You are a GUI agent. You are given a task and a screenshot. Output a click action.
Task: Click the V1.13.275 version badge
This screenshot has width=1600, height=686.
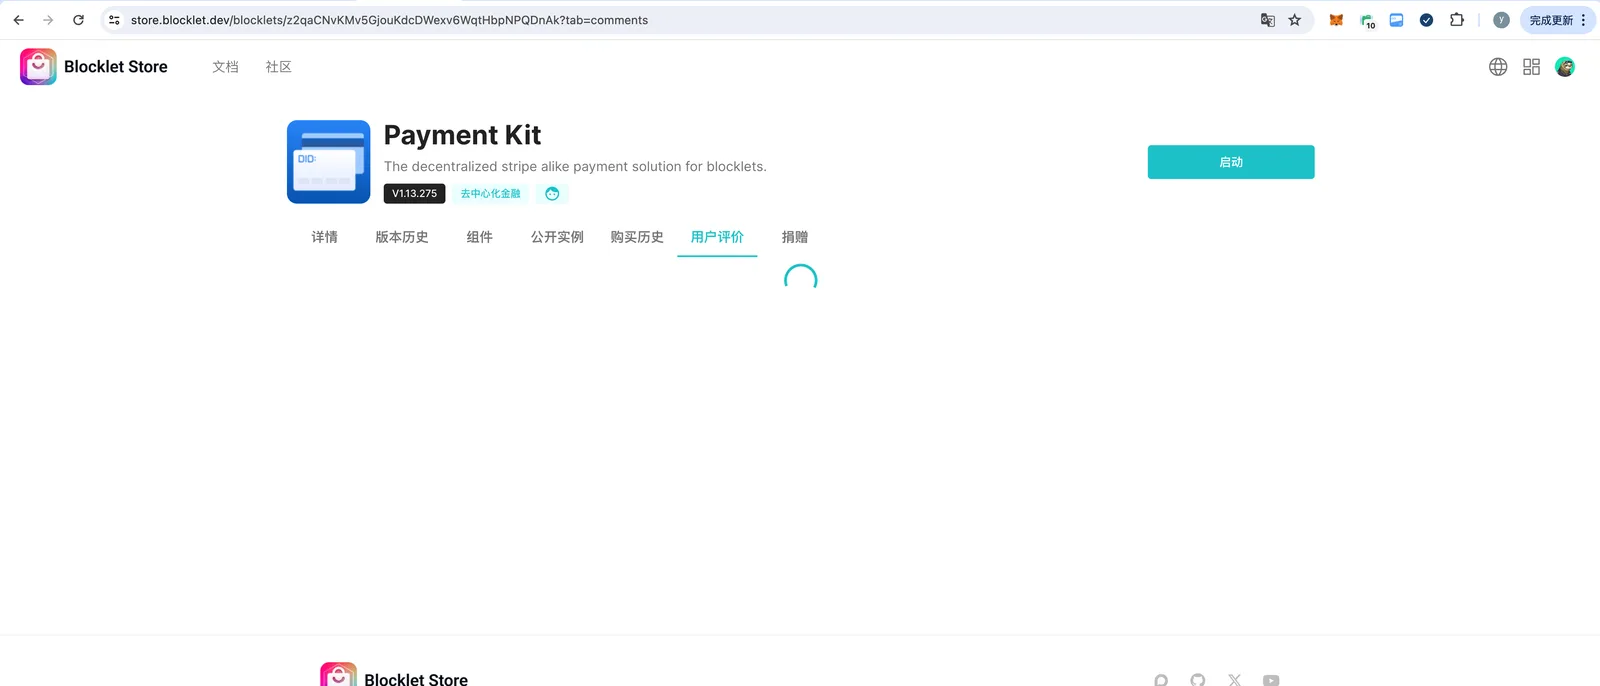point(414,194)
